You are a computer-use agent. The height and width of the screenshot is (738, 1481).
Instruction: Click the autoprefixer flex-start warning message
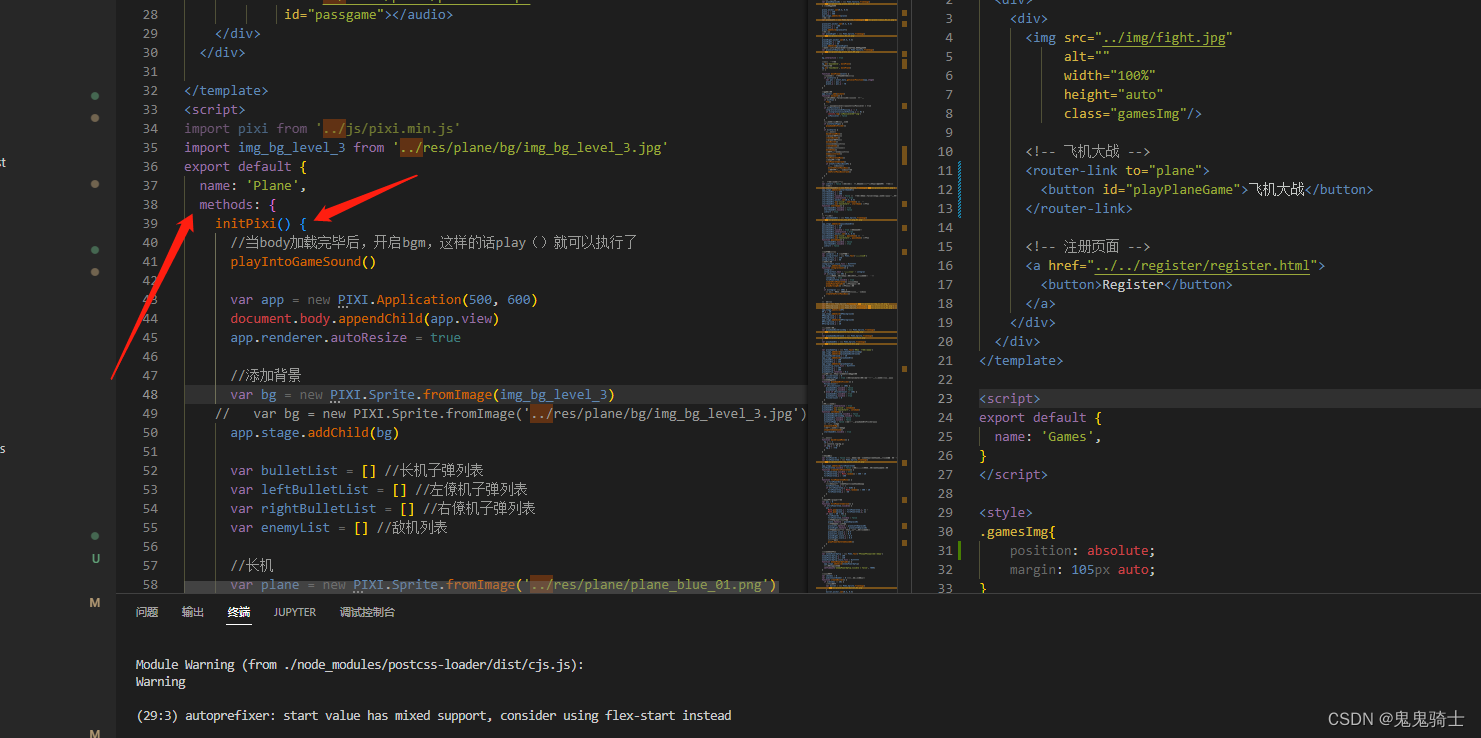[x=433, y=715]
